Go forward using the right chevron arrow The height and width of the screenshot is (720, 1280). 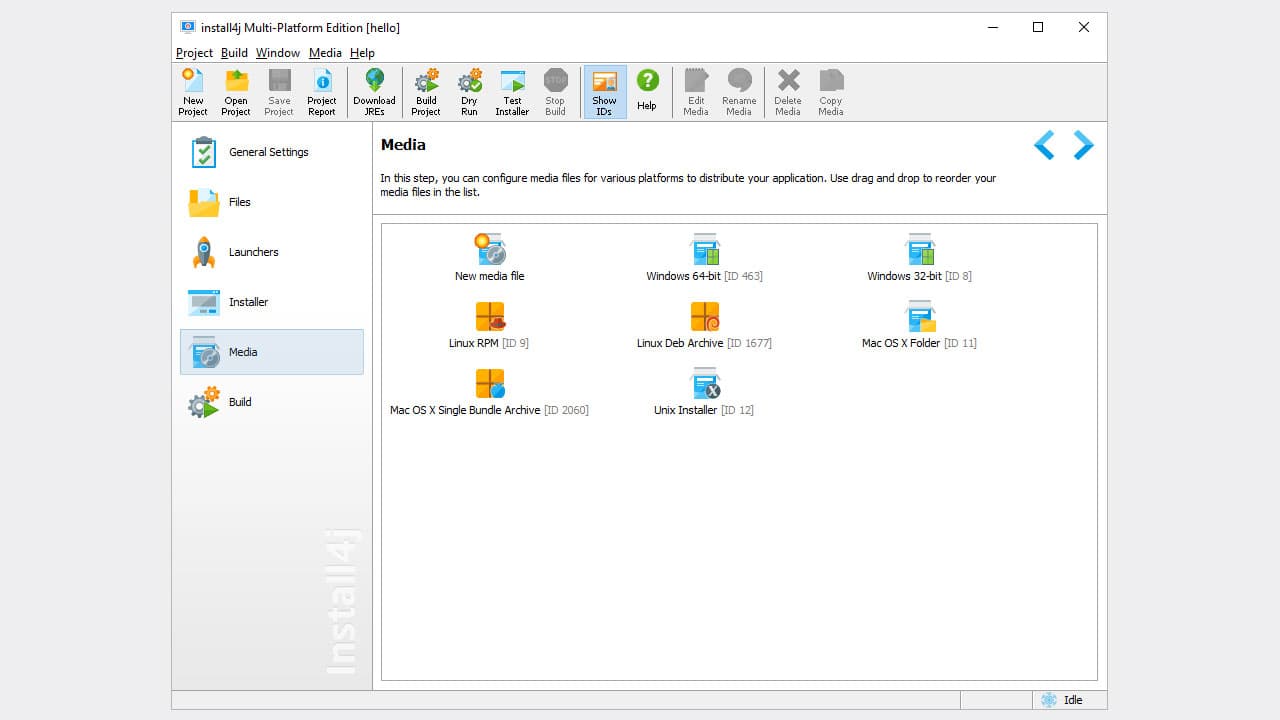click(1083, 145)
